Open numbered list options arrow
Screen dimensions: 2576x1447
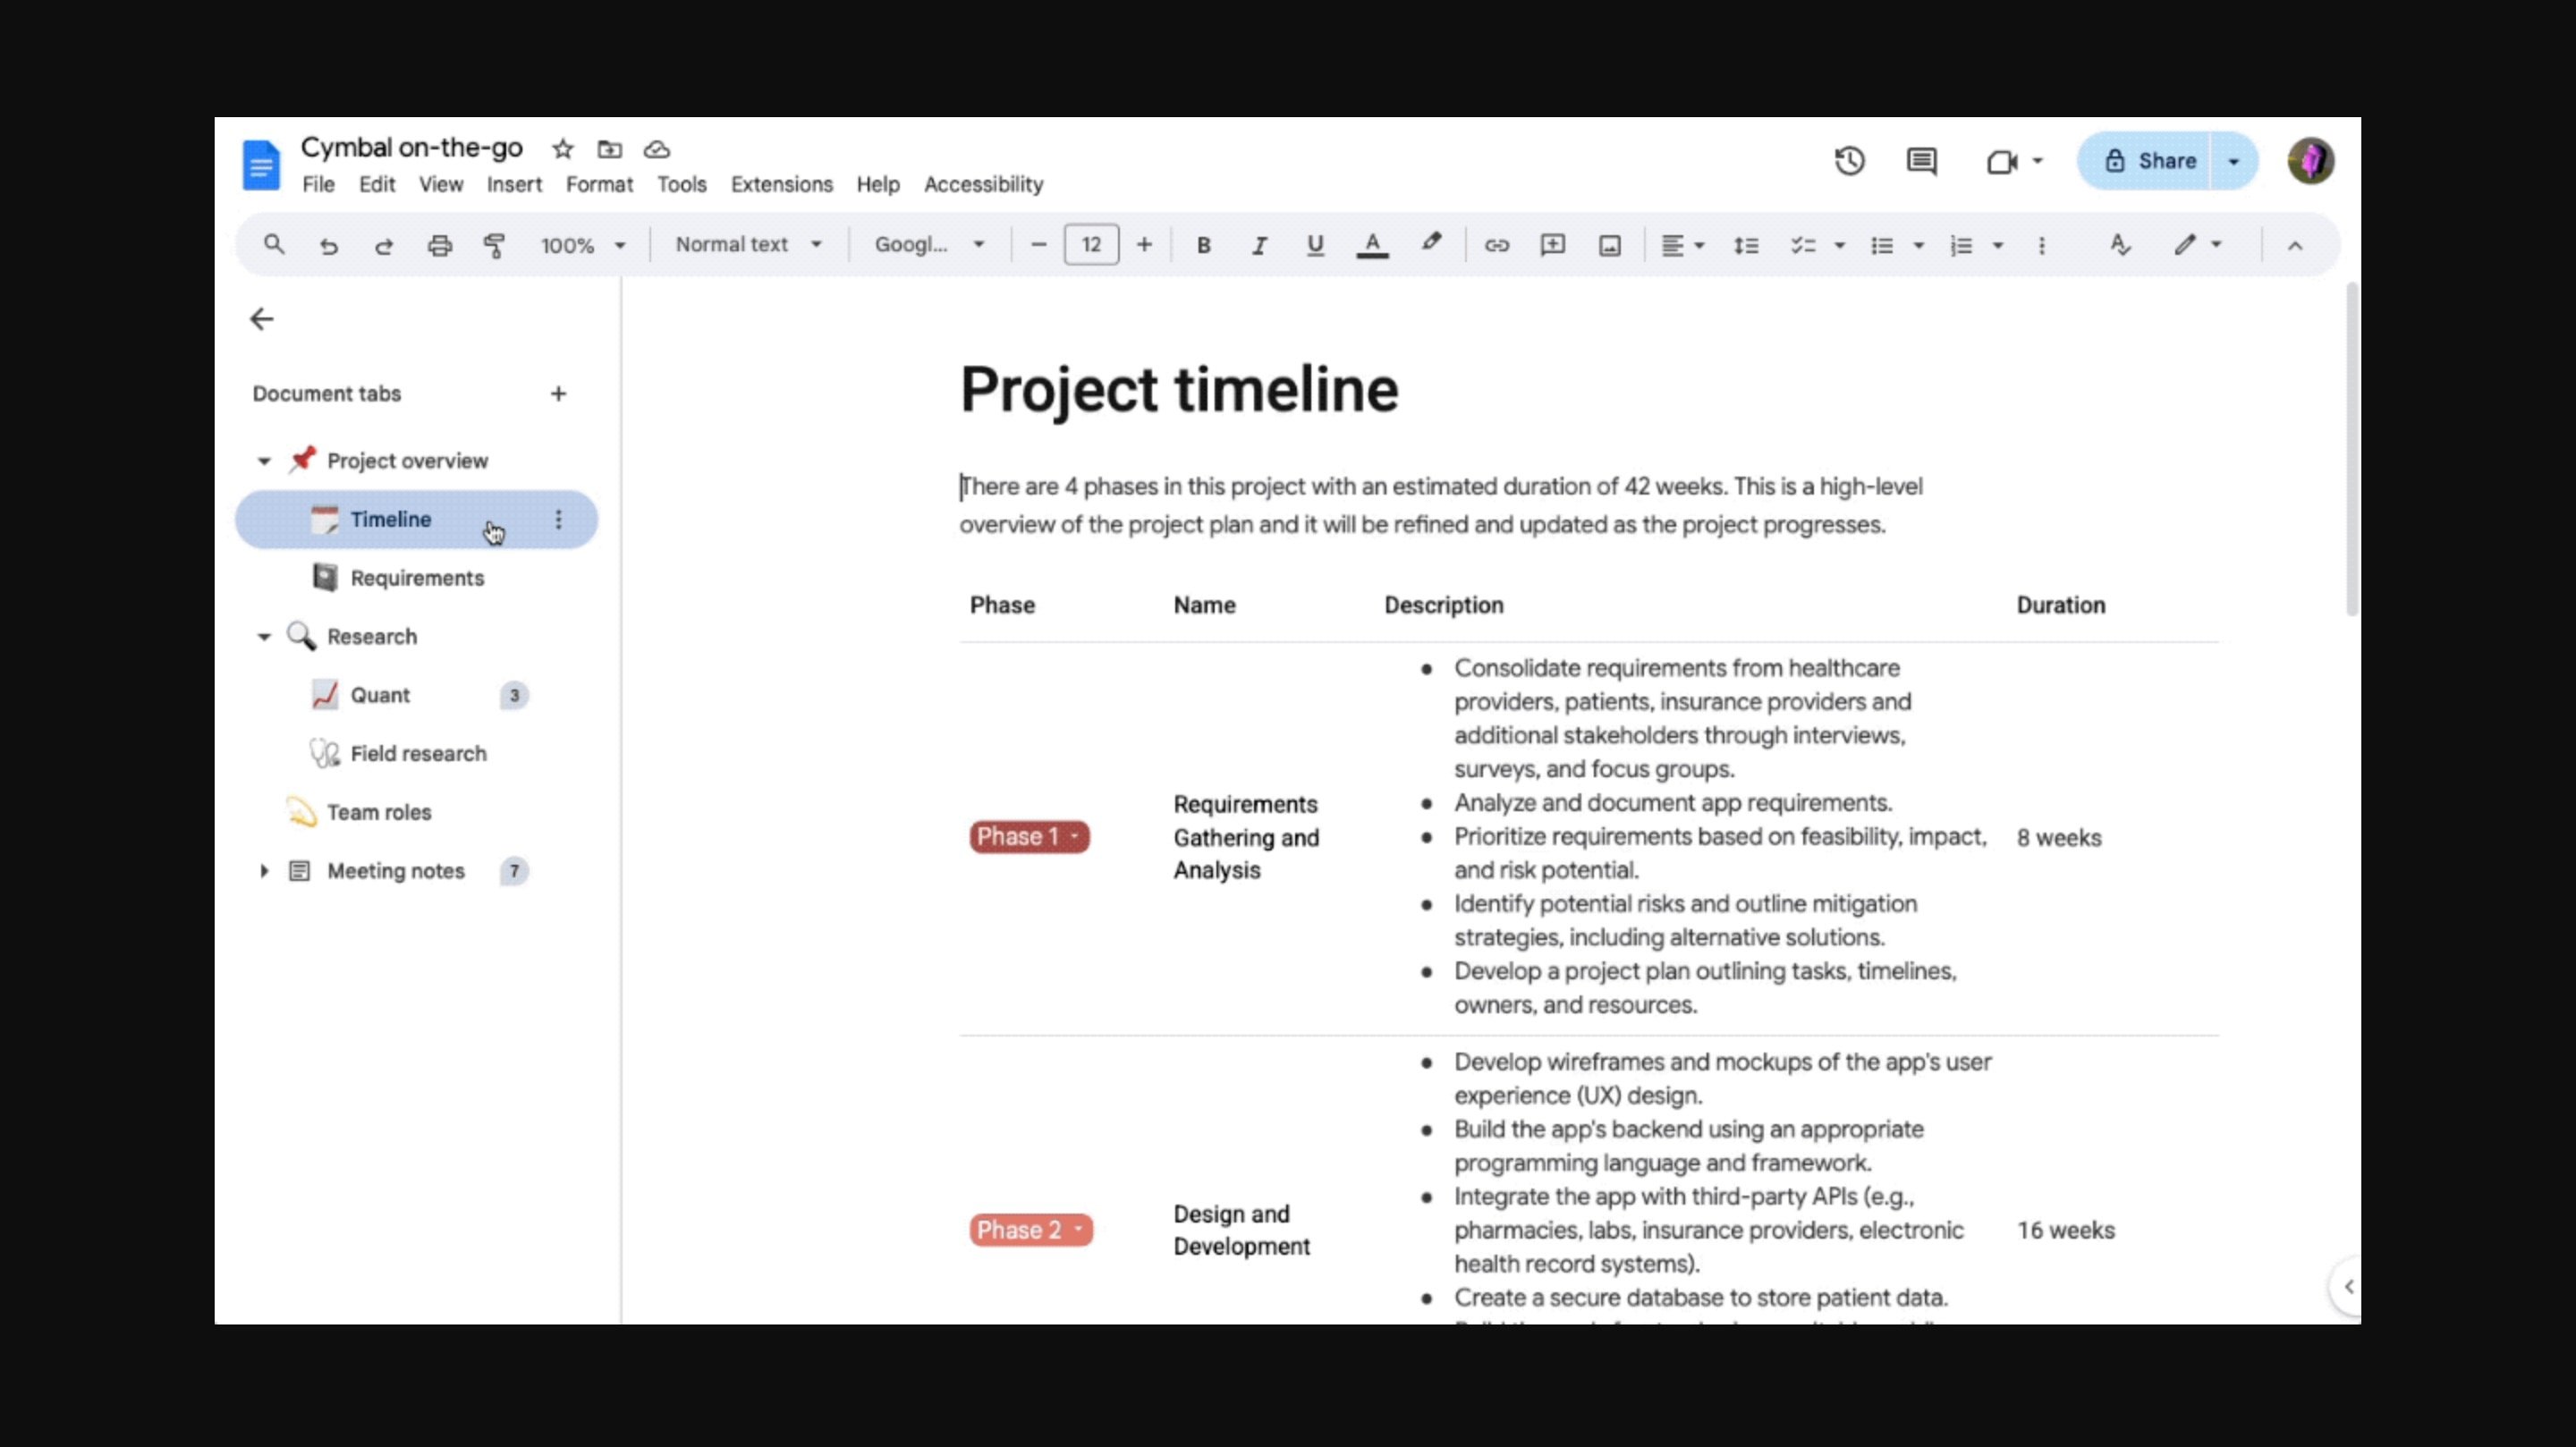1997,245
